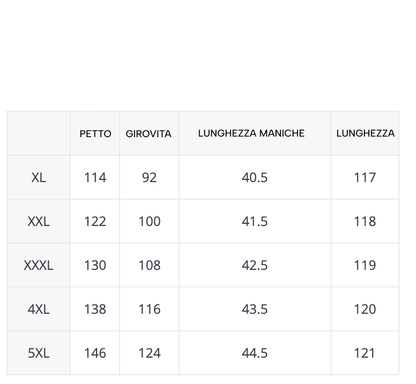Select the PETTO column header
Viewport: 416px width, 384px height.
[x=95, y=134]
